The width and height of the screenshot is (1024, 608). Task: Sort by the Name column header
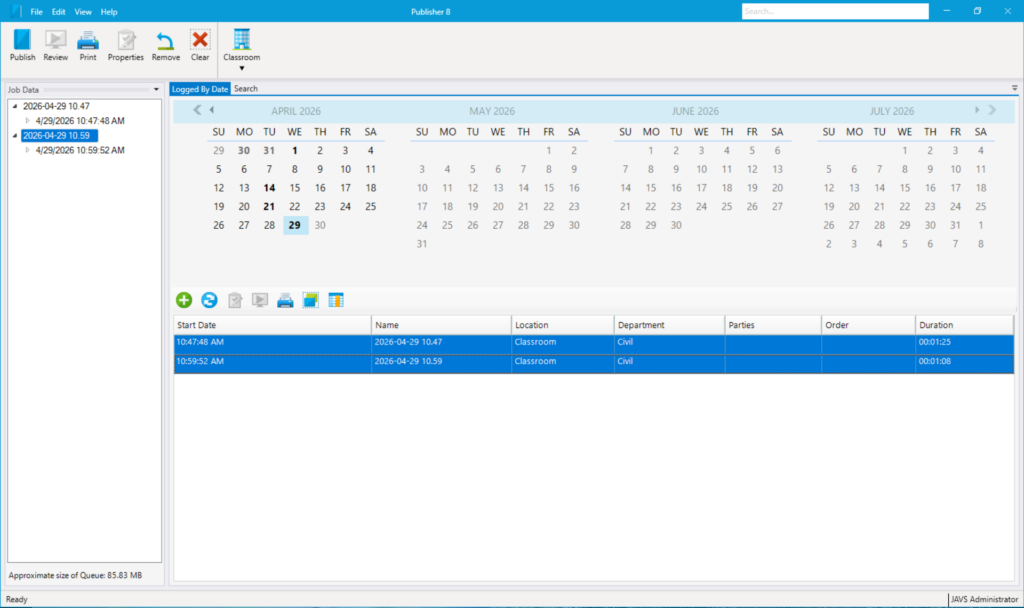click(441, 325)
